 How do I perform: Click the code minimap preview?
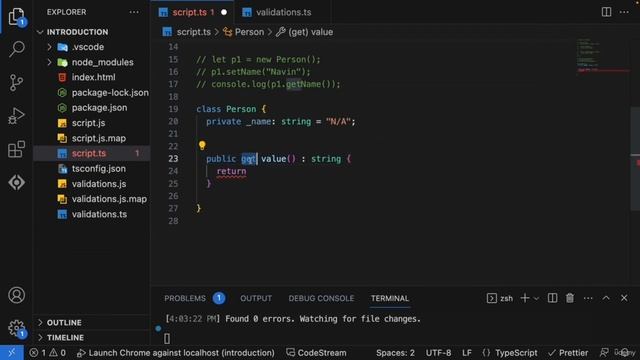point(602,56)
